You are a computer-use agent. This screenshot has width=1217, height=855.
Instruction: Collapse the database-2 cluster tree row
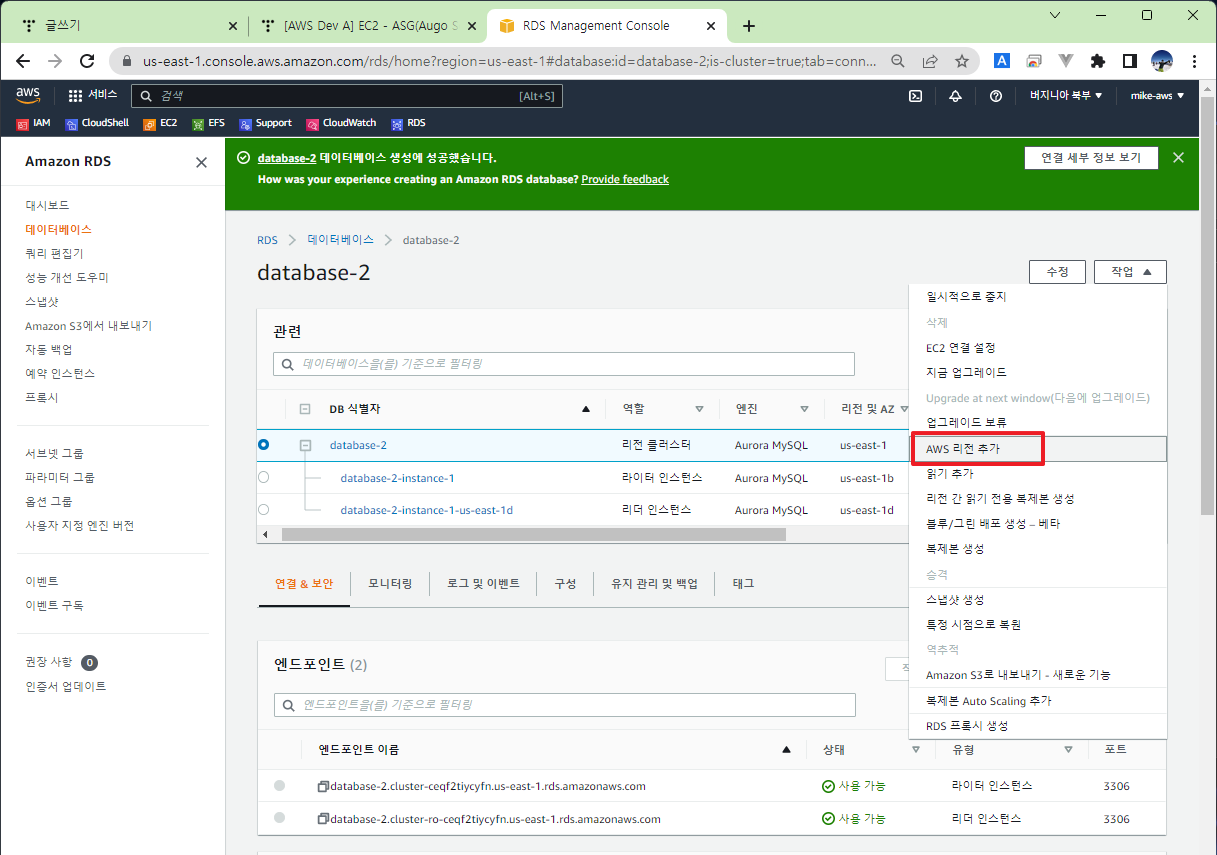click(x=305, y=445)
